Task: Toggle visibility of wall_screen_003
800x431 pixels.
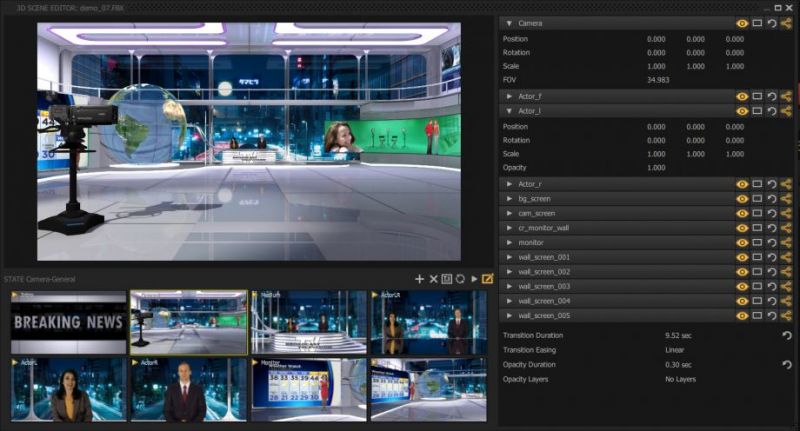Action: [x=742, y=286]
